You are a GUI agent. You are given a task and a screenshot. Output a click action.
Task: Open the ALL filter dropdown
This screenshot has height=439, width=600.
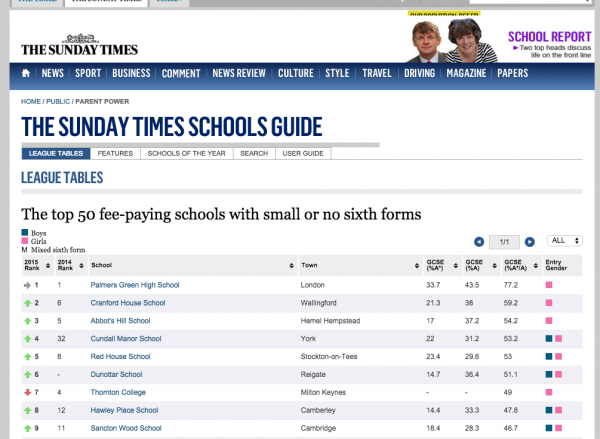coord(565,241)
